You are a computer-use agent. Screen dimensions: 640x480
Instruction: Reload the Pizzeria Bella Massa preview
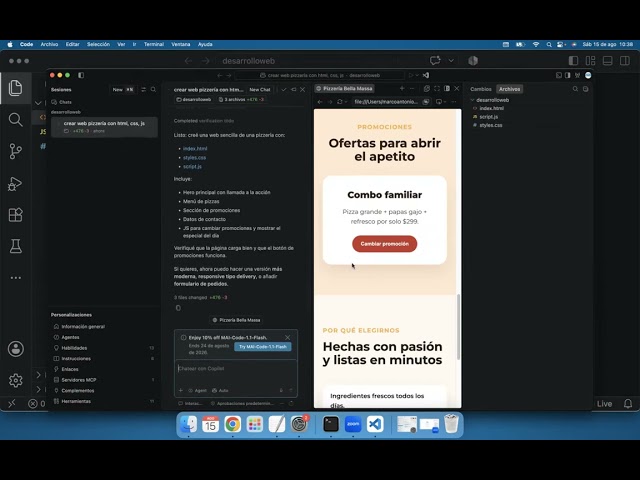[339, 102]
